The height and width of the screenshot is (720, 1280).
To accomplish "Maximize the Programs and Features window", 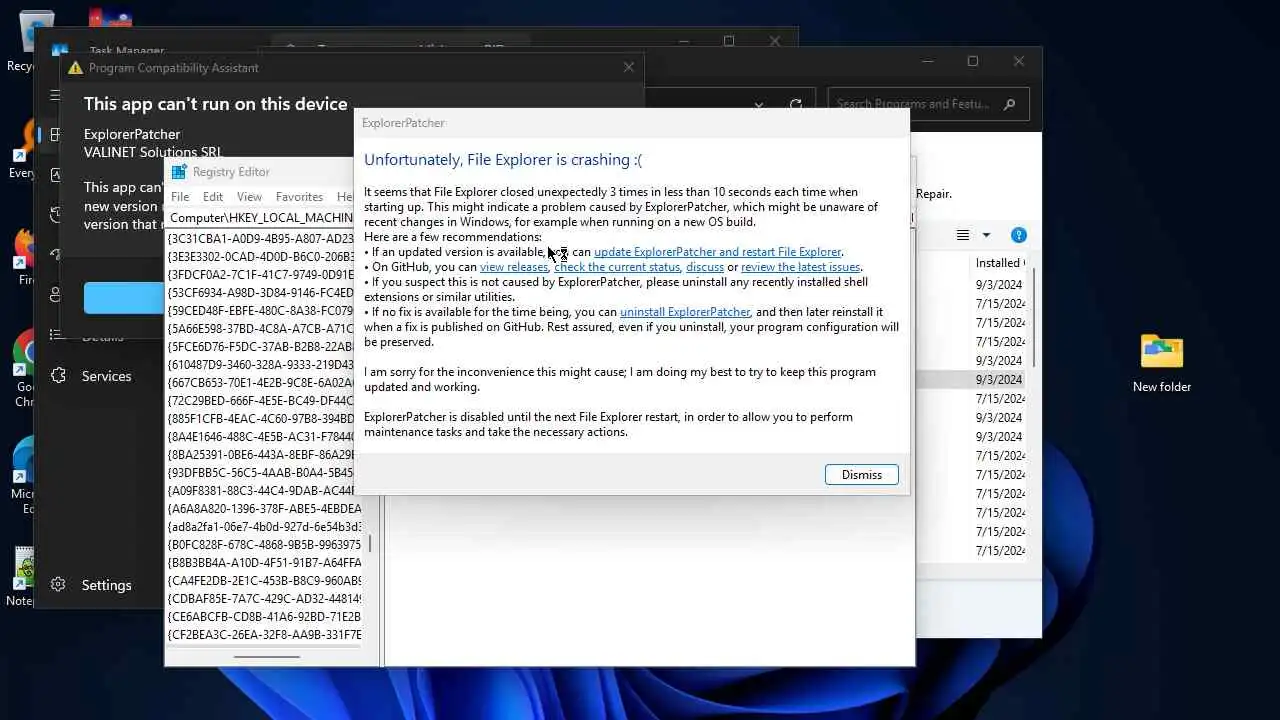I will coord(972,61).
